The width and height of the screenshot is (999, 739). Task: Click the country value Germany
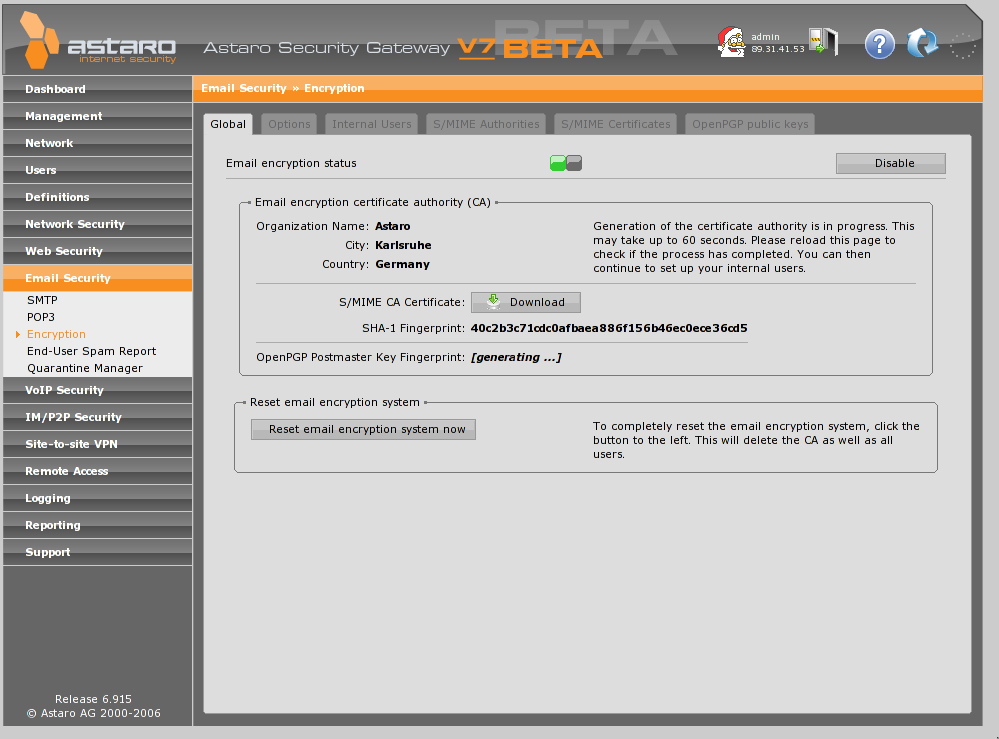[403, 264]
